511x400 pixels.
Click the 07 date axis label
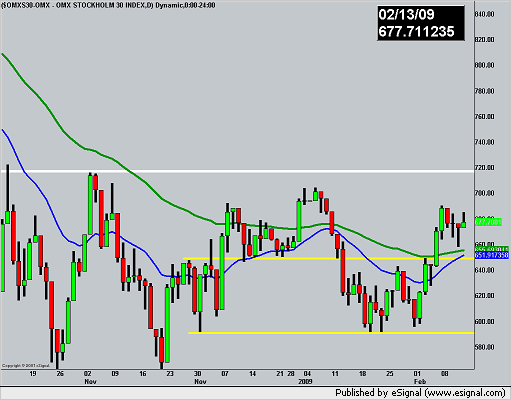[x=225, y=374]
